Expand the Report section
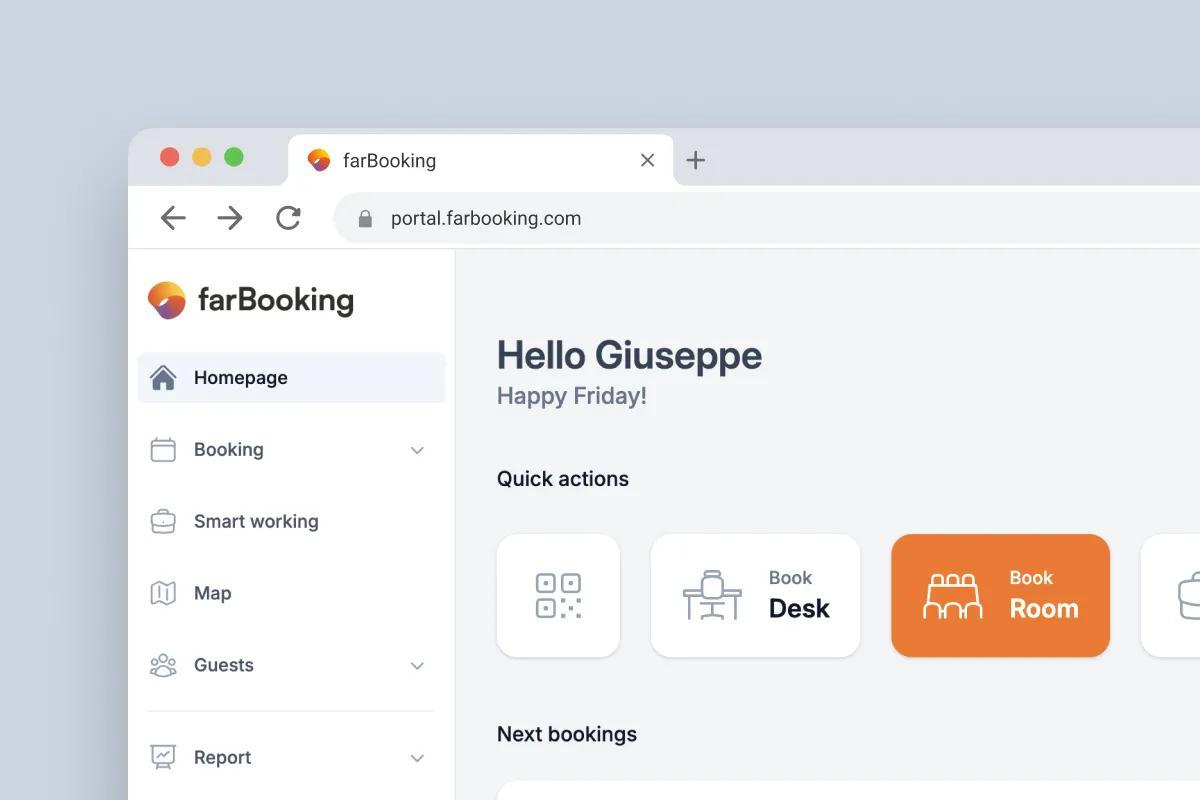The width and height of the screenshot is (1200, 800). tap(417, 758)
